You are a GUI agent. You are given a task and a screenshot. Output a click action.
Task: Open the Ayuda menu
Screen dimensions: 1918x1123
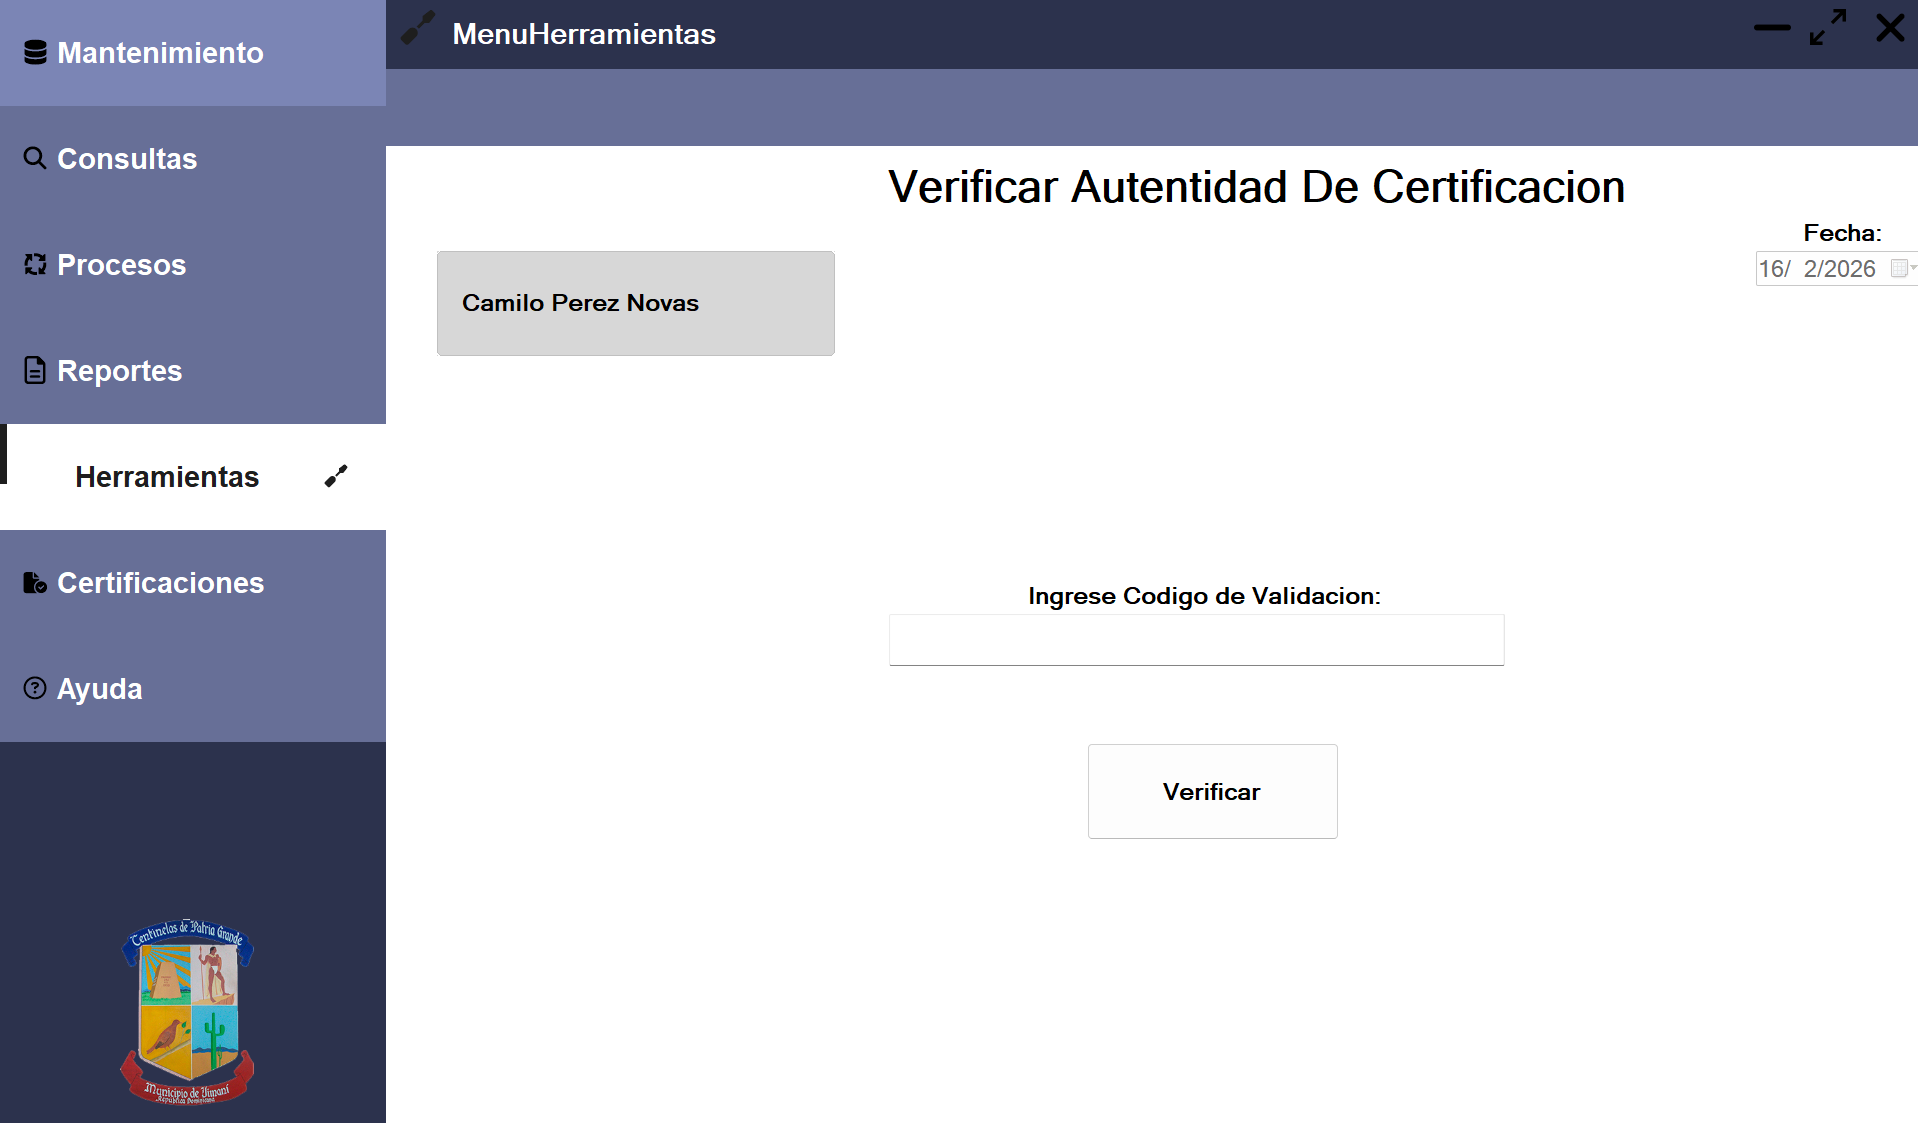coord(193,689)
